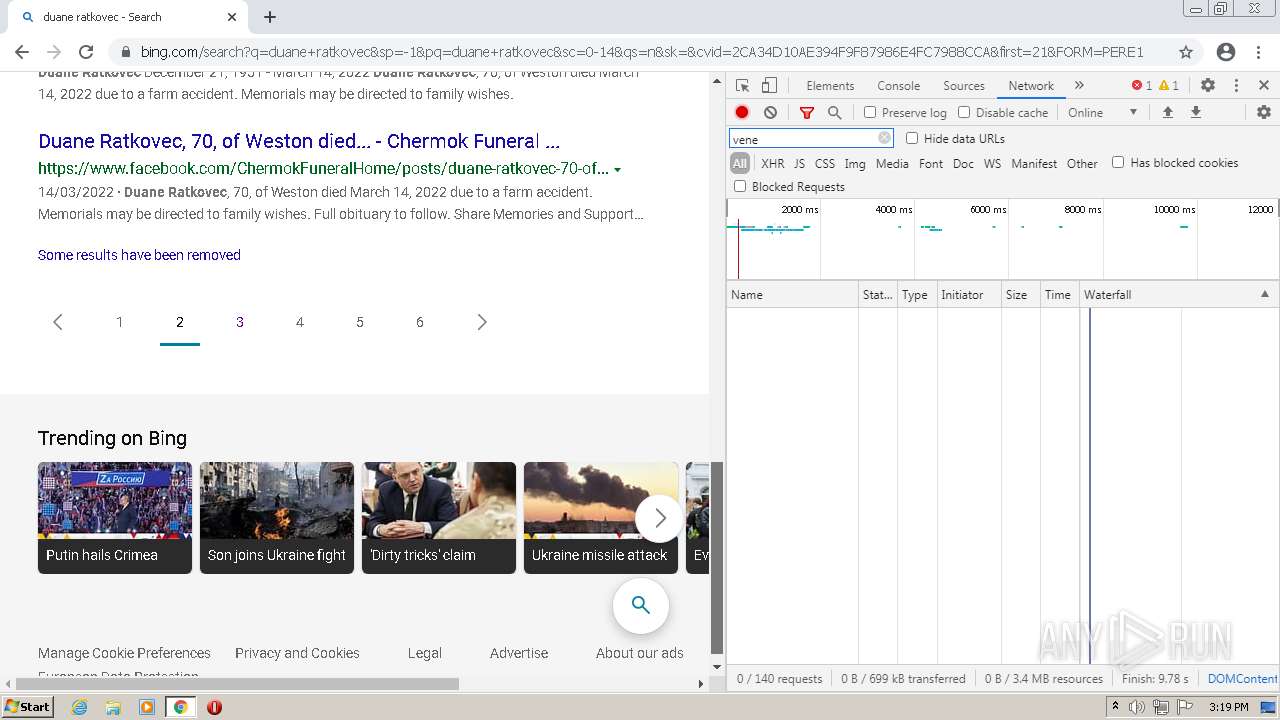Check Has blocked cookies
1280x720 pixels.
(x=1118, y=162)
